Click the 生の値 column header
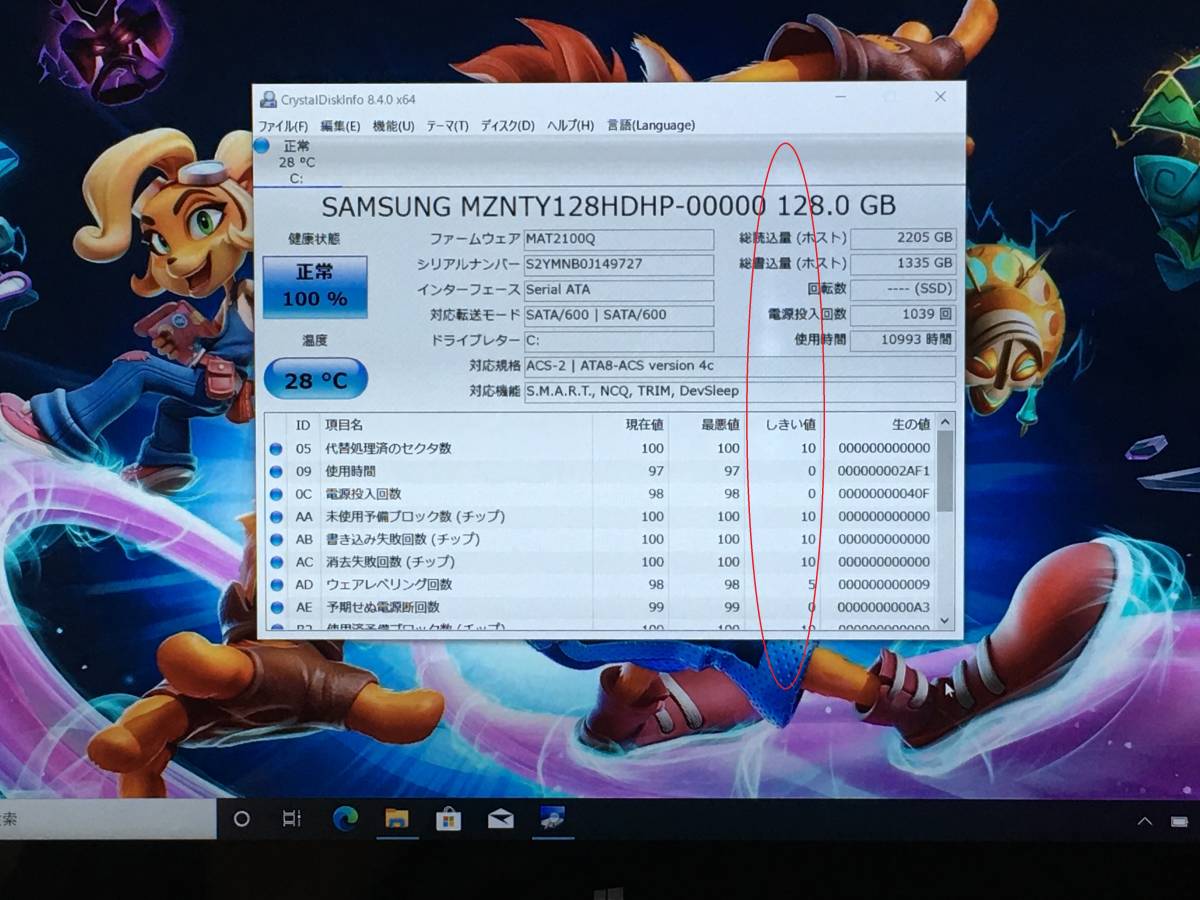Screen dimensions: 1200x900 (879, 425)
